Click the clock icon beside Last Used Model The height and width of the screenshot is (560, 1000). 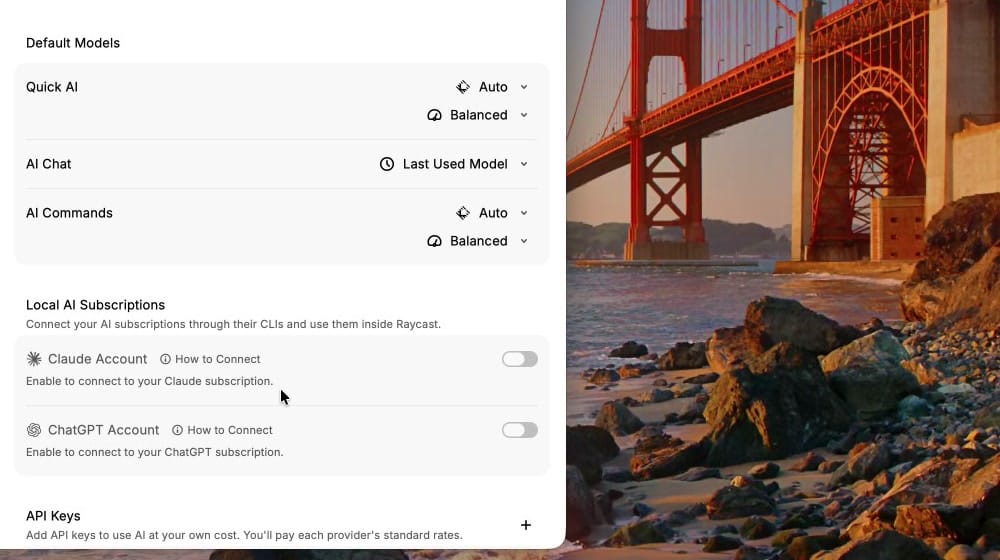[x=386, y=164]
